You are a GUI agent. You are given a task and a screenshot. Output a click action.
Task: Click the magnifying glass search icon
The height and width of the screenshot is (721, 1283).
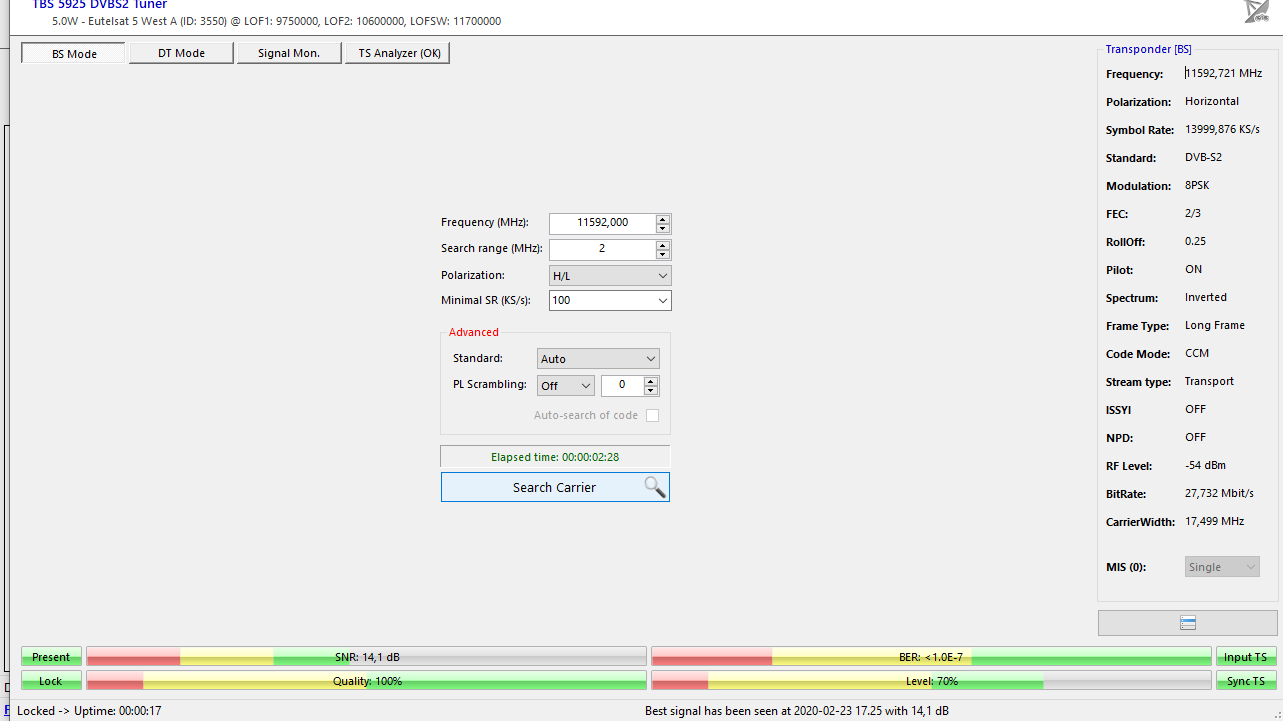pos(654,487)
